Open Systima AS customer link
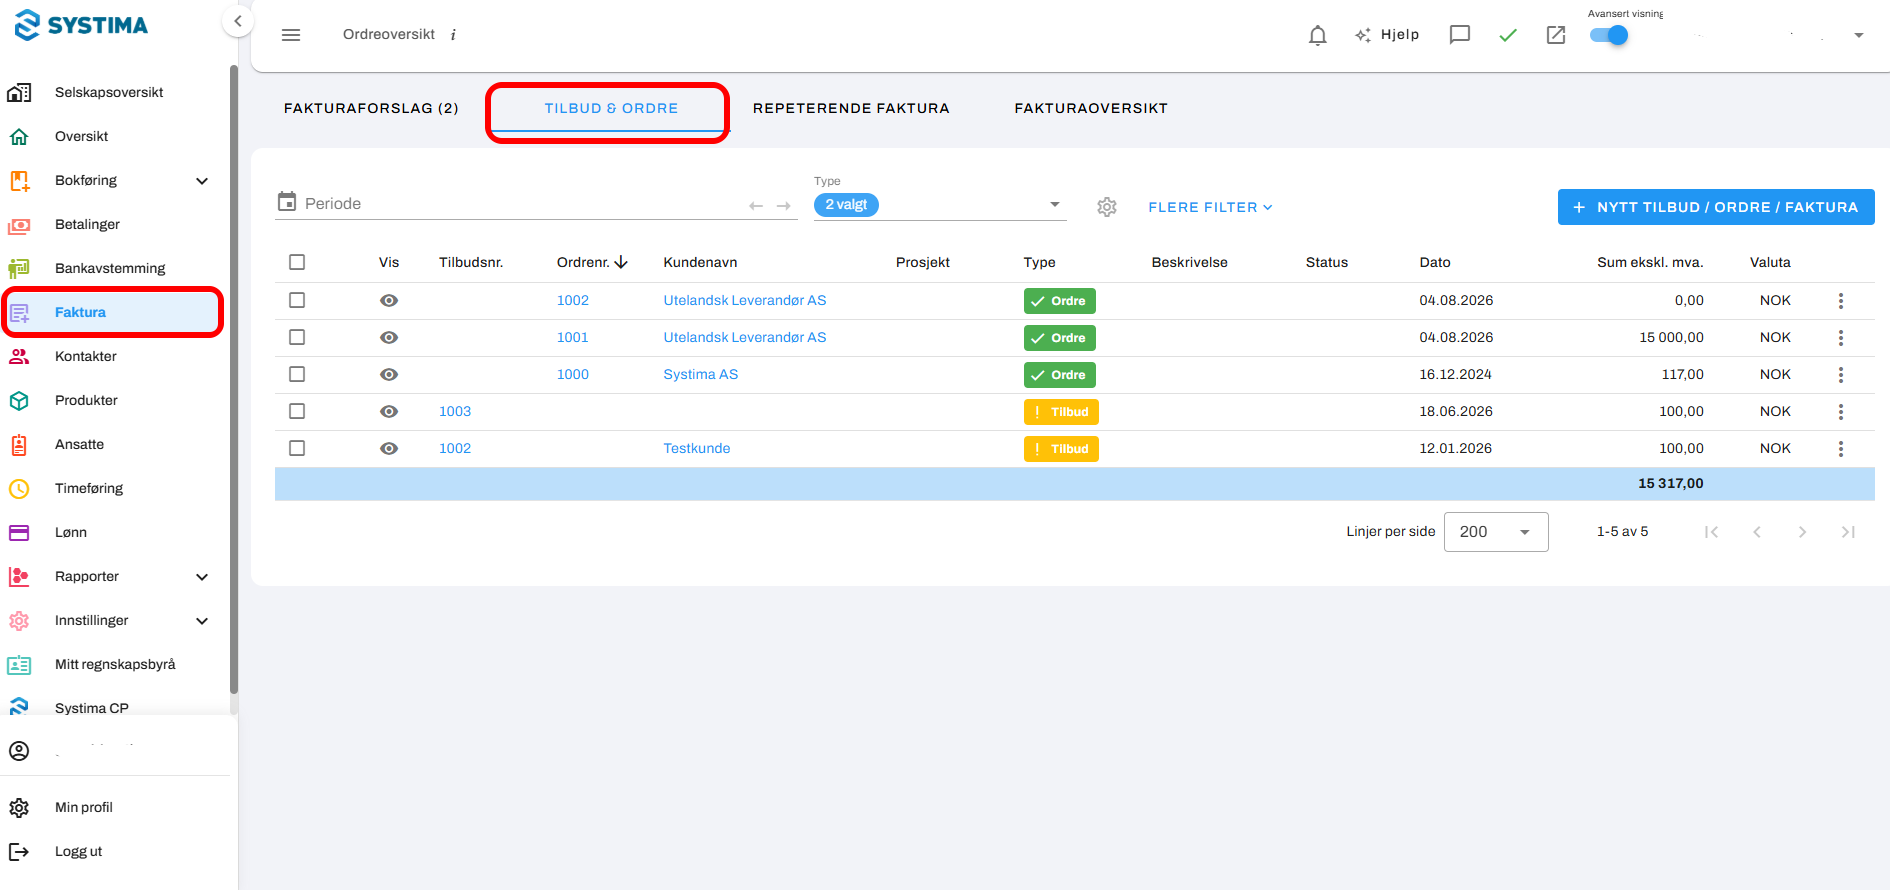Image resolution: width=1890 pixels, height=890 pixels. point(701,374)
